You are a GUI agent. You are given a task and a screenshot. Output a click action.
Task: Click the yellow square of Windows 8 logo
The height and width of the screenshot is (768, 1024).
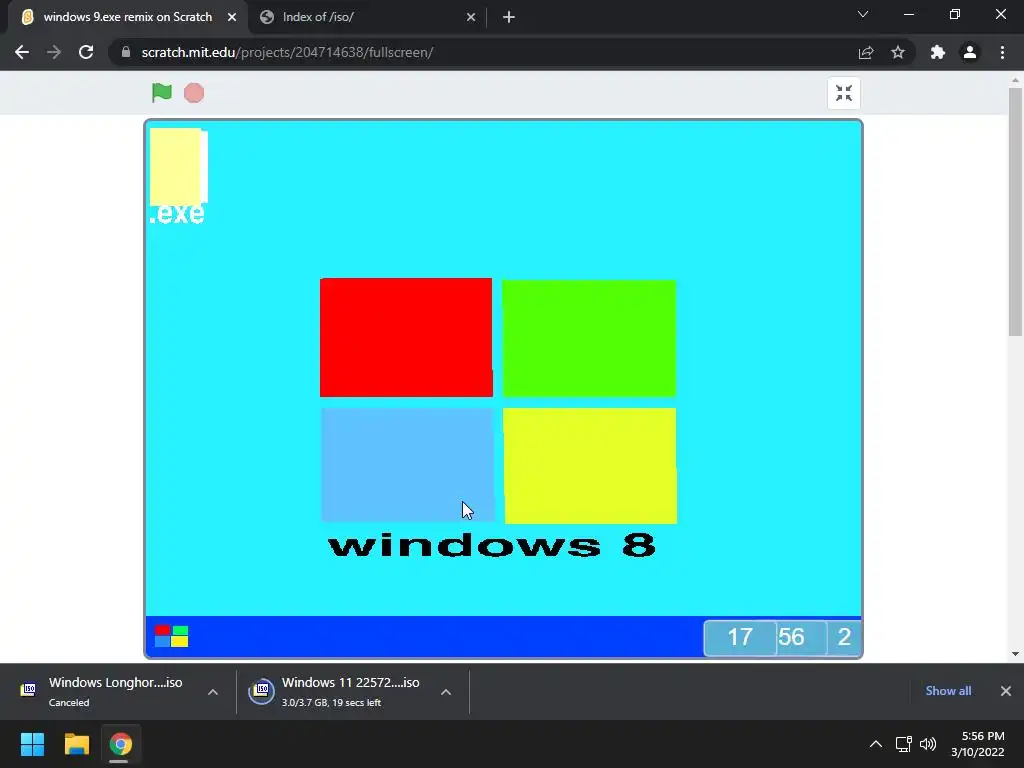[590, 466]
